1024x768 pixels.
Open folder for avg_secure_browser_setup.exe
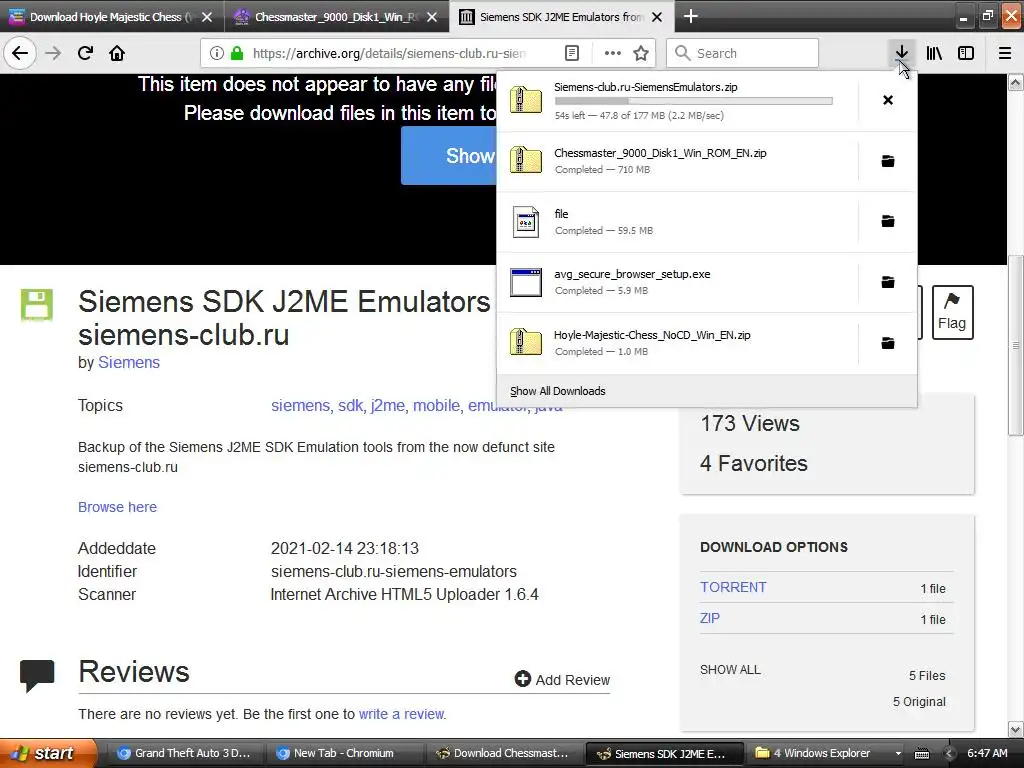pos(888,282)
